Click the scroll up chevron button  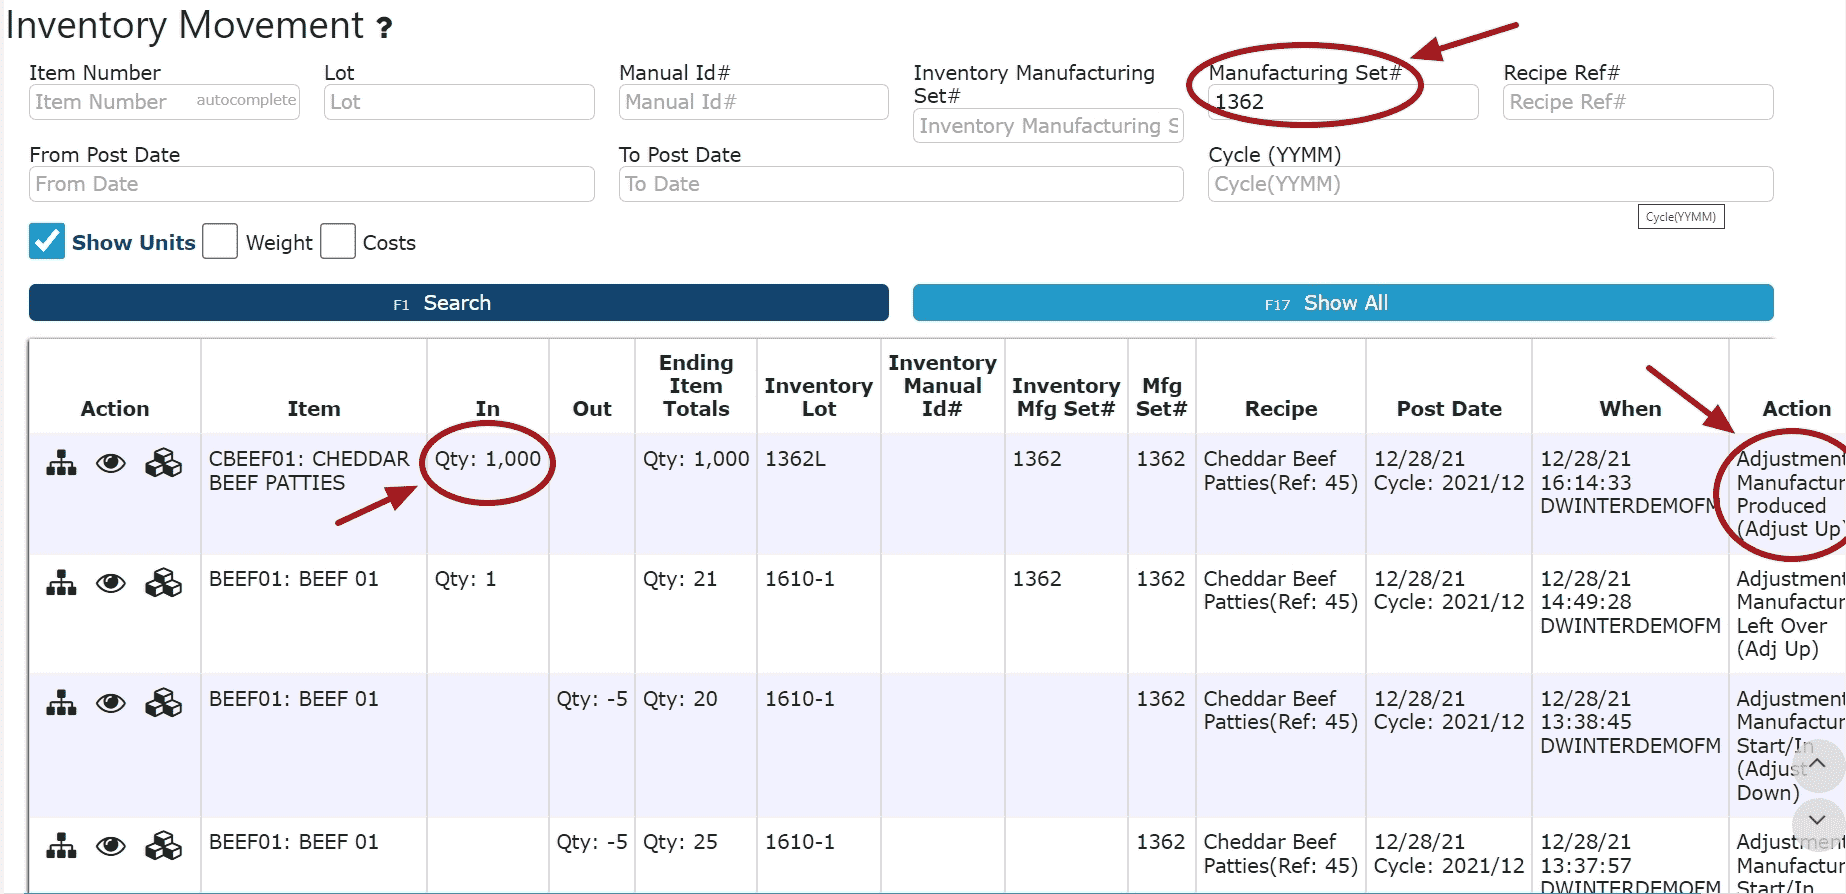(x=1818, y=764)
